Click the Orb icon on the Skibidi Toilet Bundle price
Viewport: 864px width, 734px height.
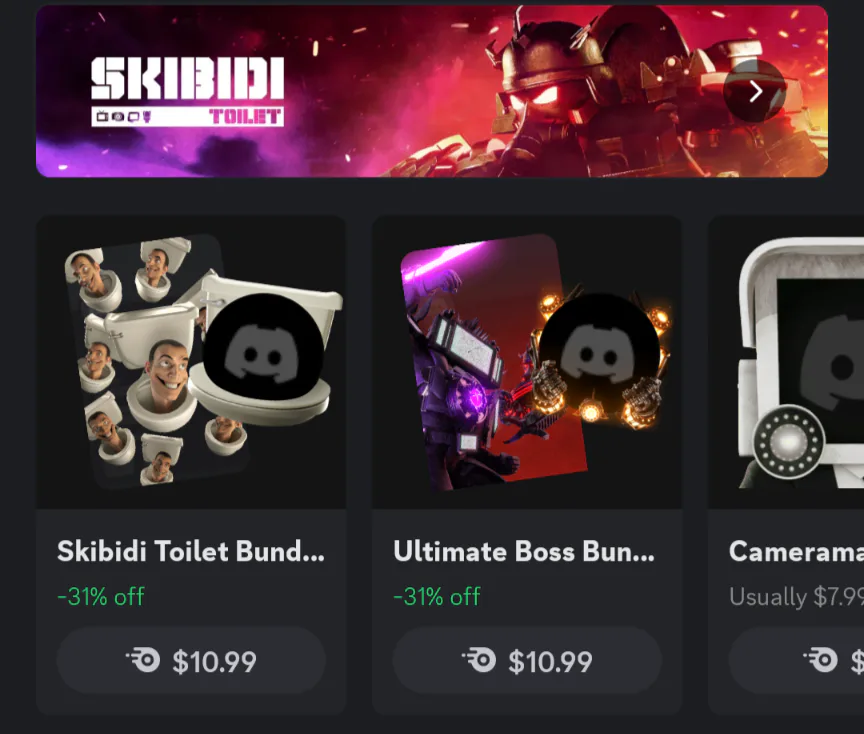click(143, 660)
